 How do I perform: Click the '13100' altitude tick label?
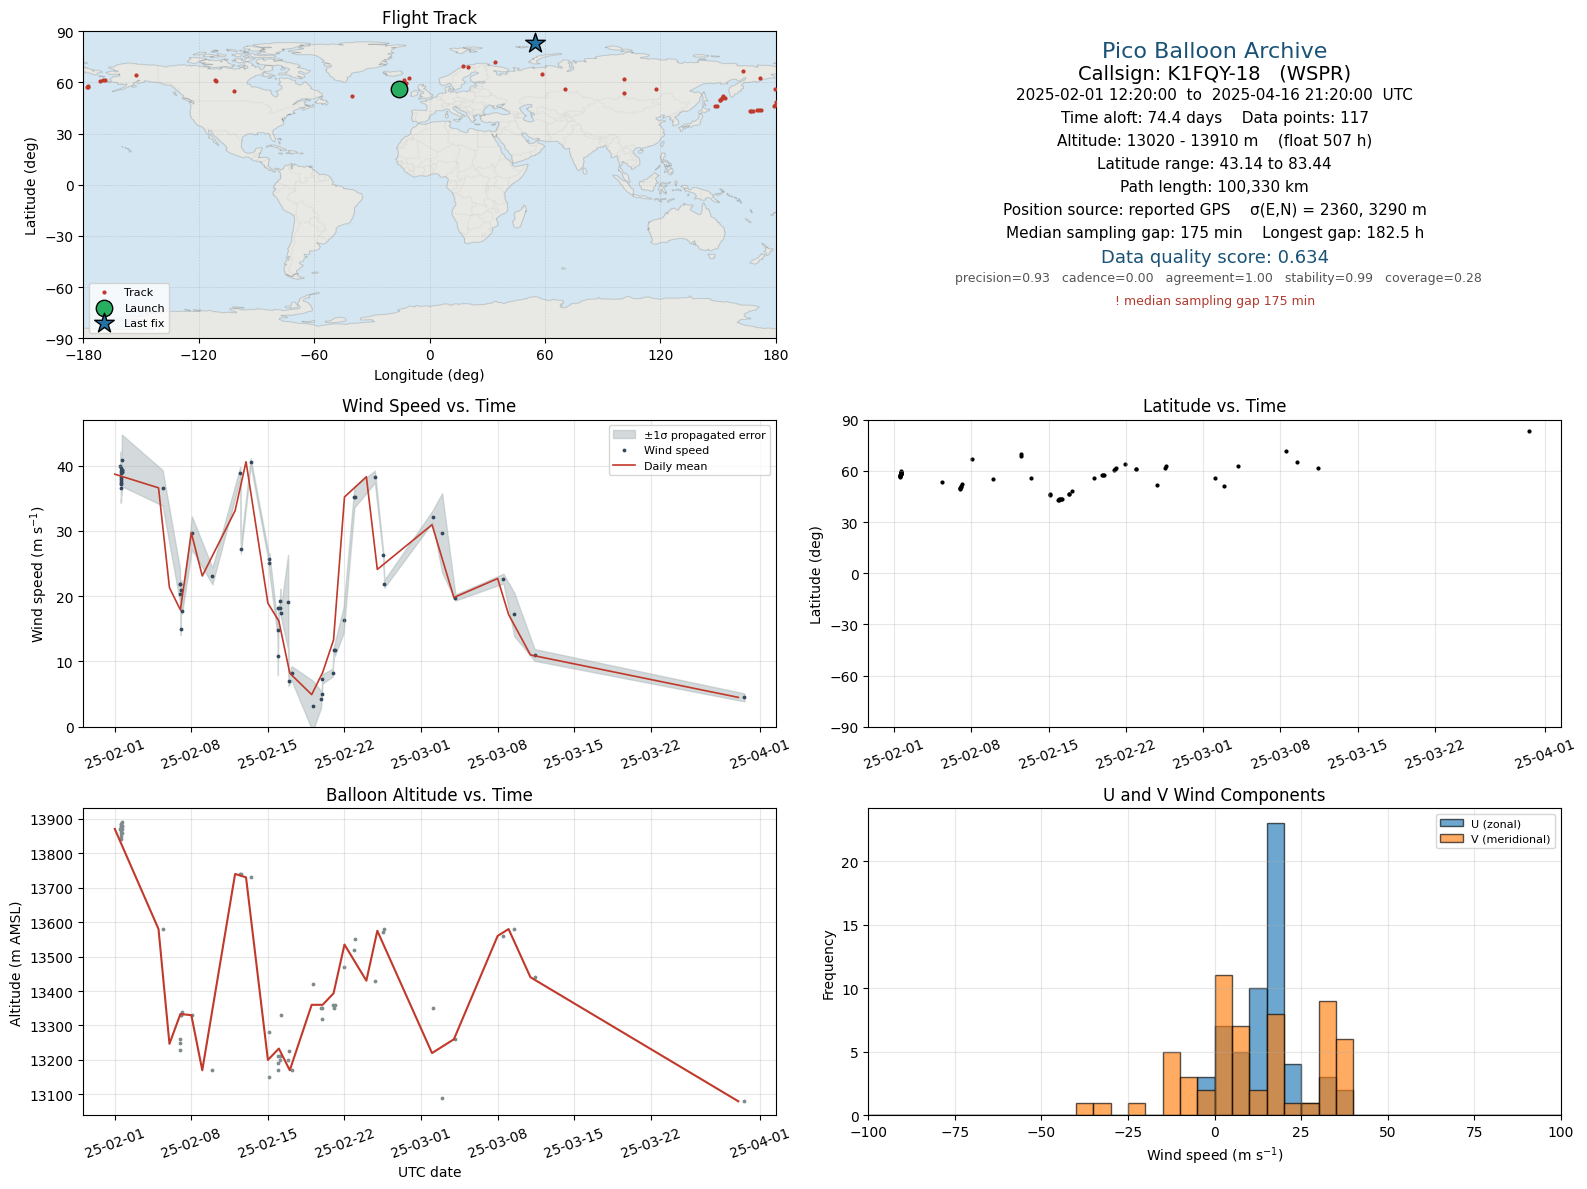(56, 1096)
